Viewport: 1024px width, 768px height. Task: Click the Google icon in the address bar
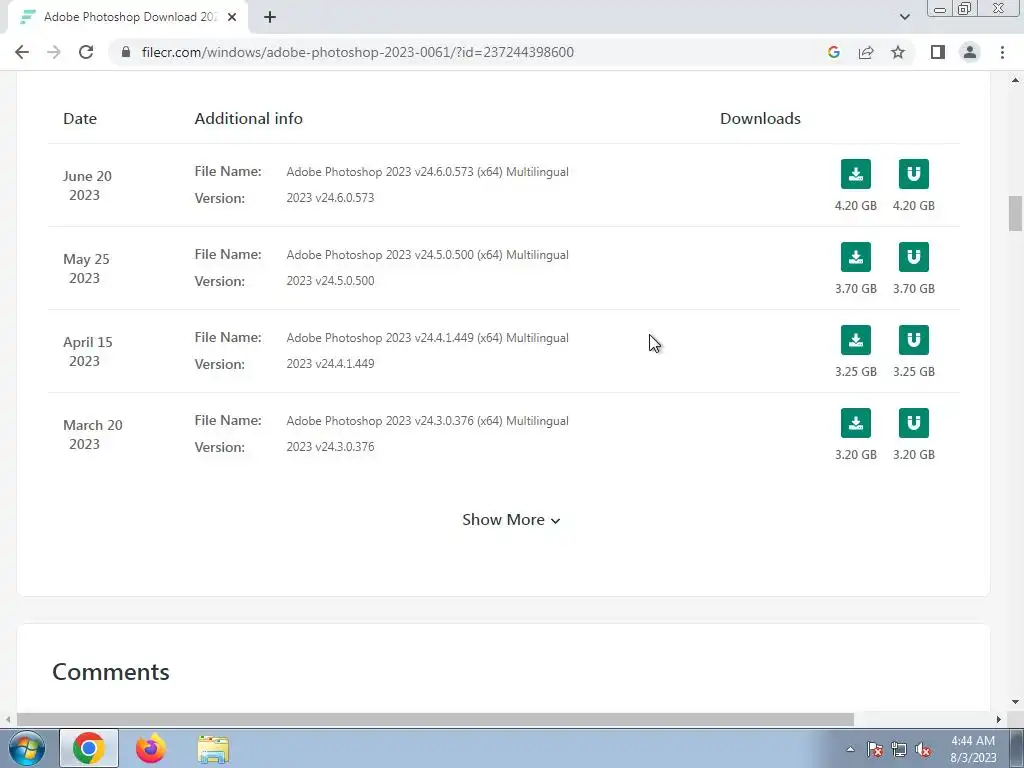tap(833, 52)
